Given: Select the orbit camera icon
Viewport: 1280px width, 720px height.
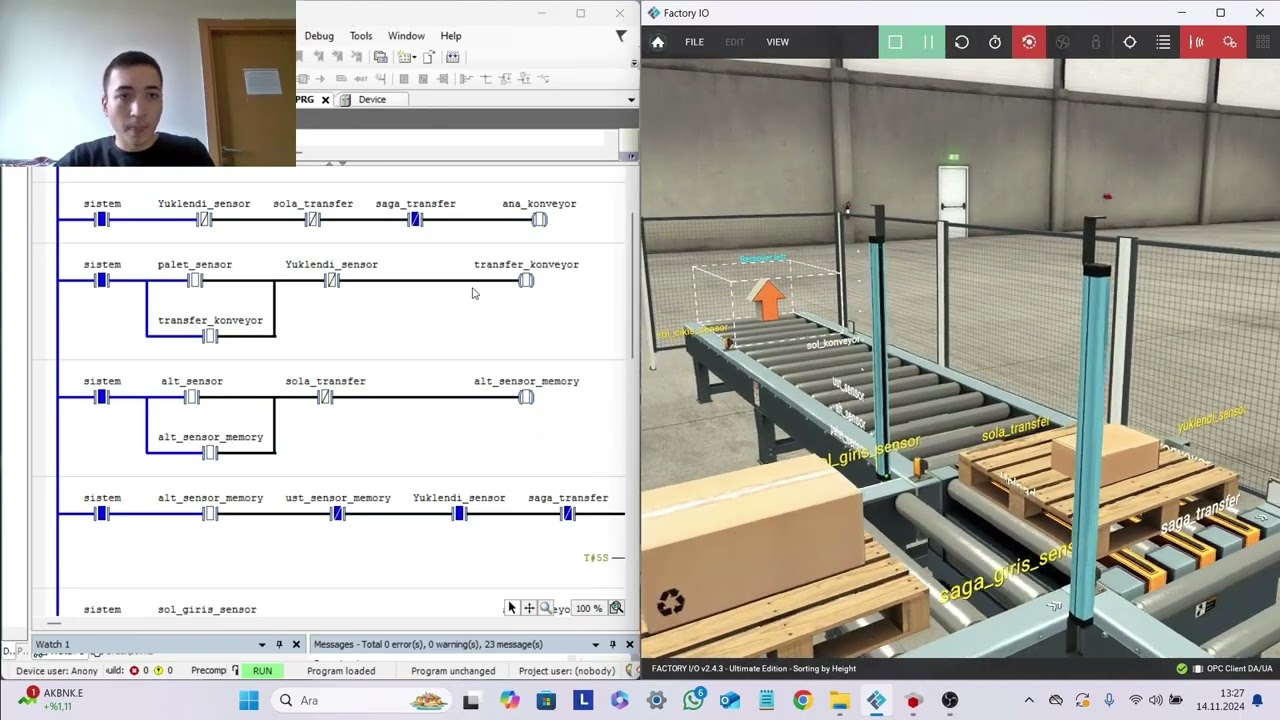Looking at the screenshot, I should click(x=1063, y=42).
